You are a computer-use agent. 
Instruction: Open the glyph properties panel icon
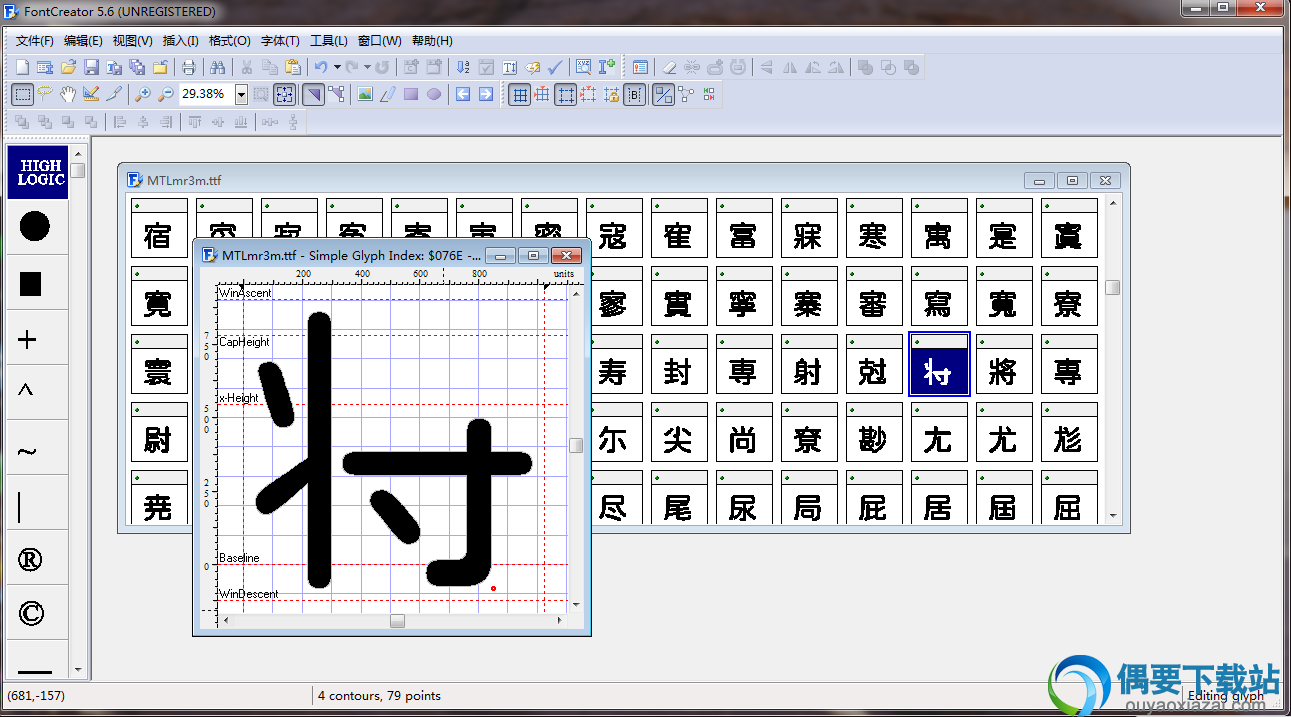click(x=640, y=67)
